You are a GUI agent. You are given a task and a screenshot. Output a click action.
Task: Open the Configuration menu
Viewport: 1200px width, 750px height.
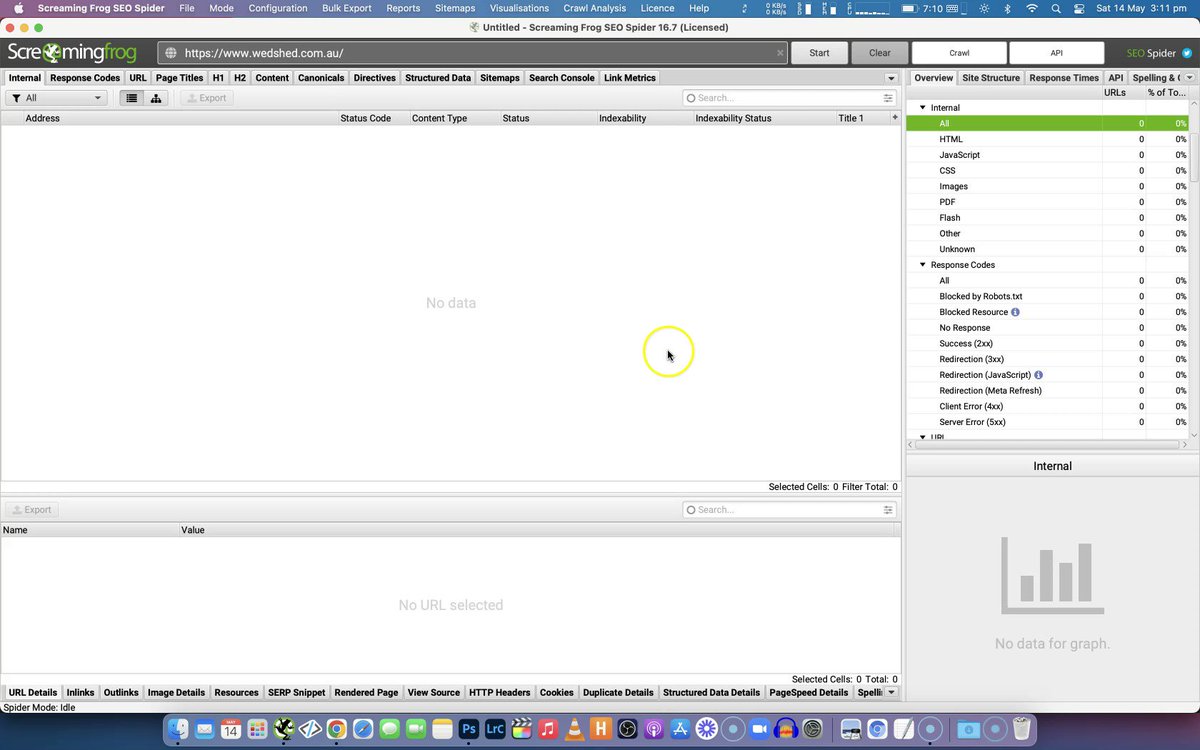(x=278, y=8)
